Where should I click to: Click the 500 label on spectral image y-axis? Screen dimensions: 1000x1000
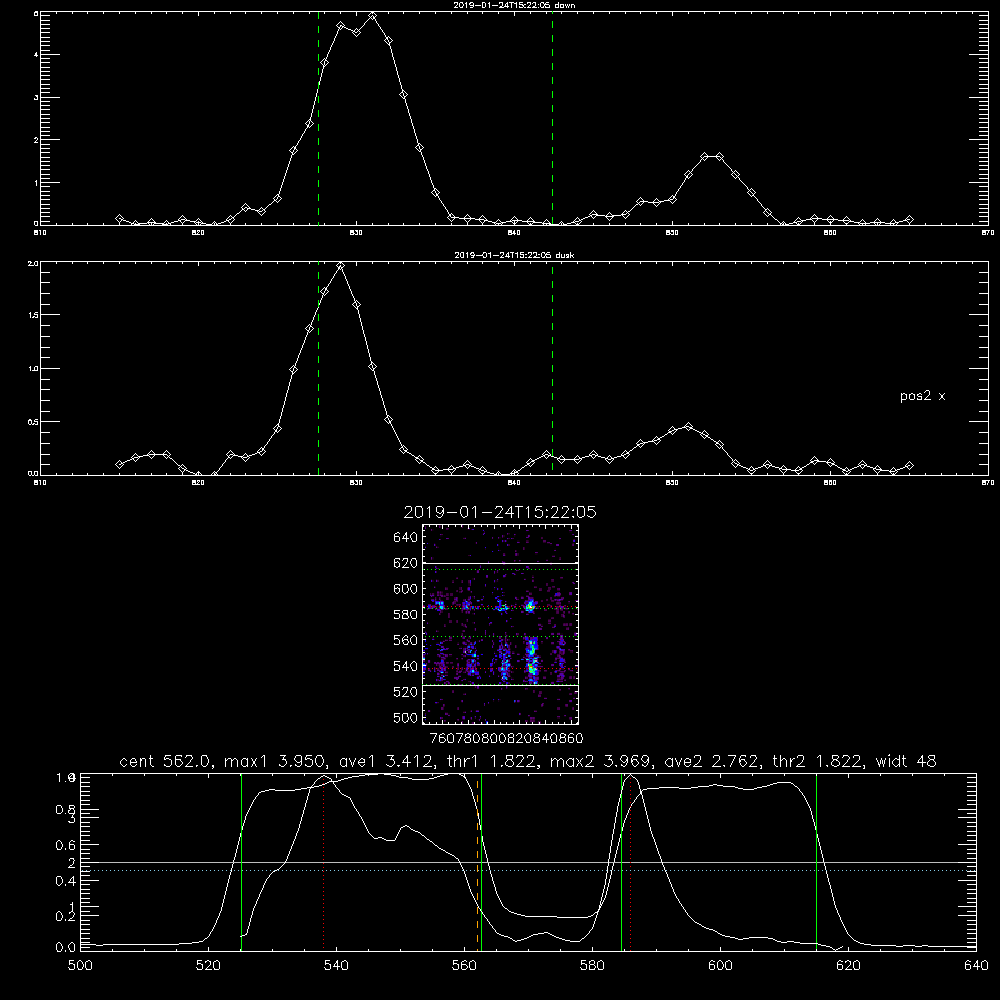(x=406, y=718)
